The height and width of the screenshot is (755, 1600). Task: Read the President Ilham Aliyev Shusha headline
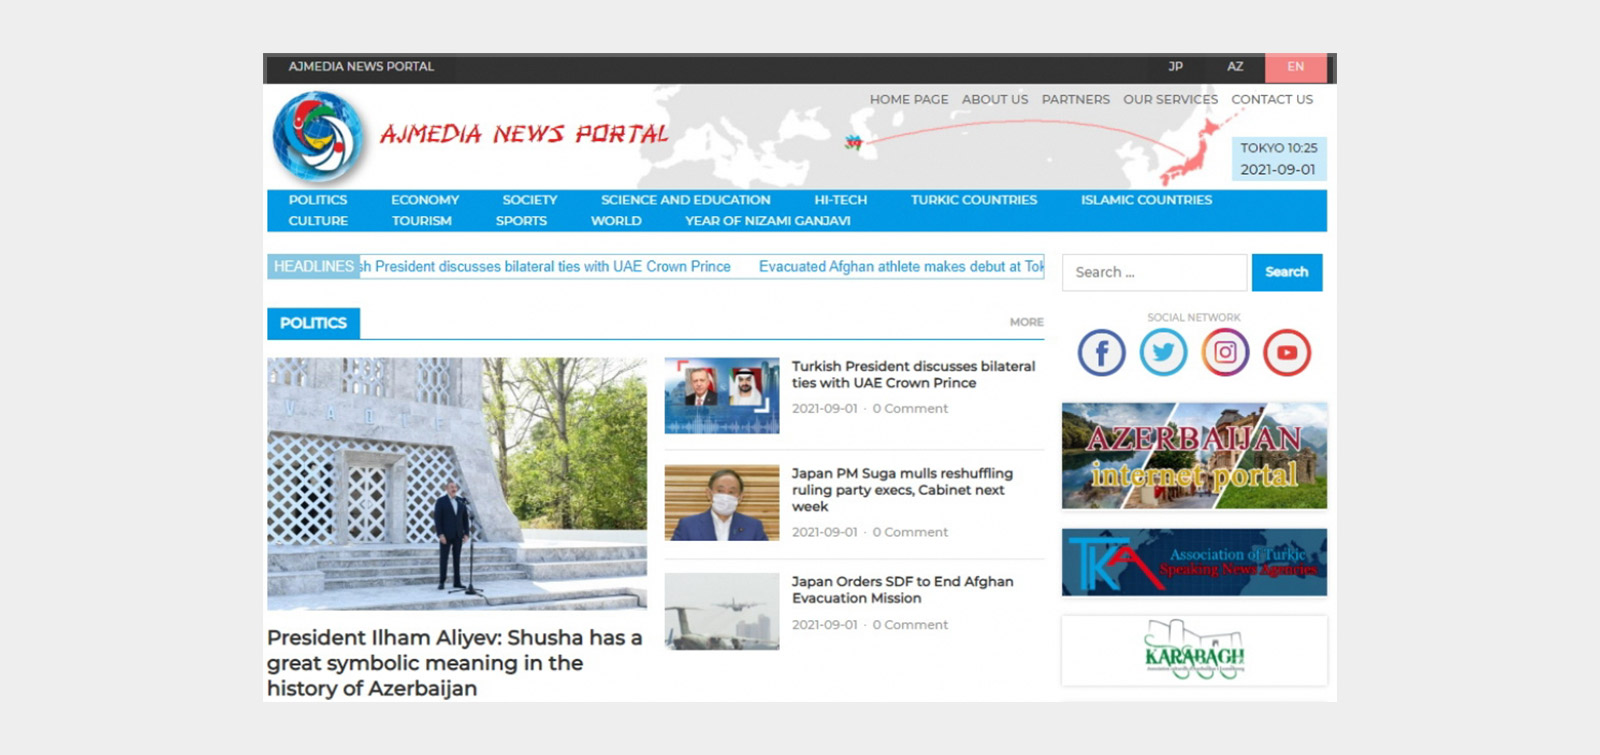pyautogui.click(x=455, y=663)
